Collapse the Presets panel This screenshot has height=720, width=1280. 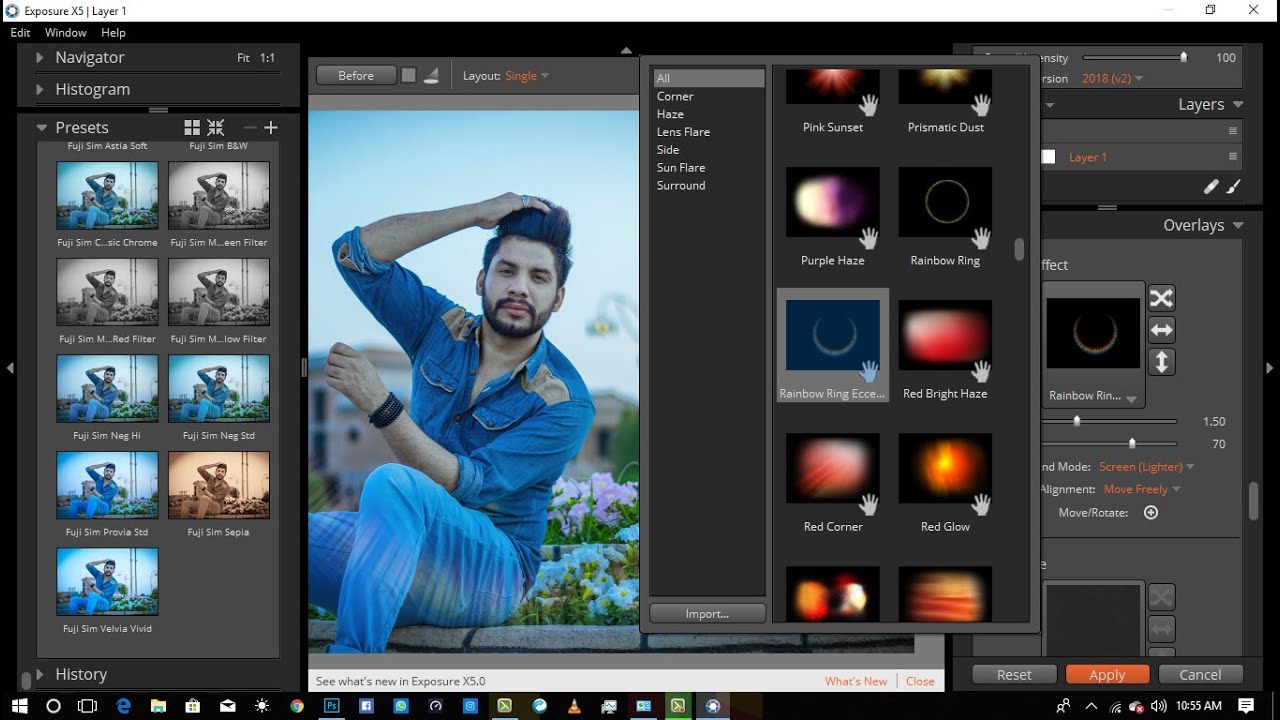42,128
